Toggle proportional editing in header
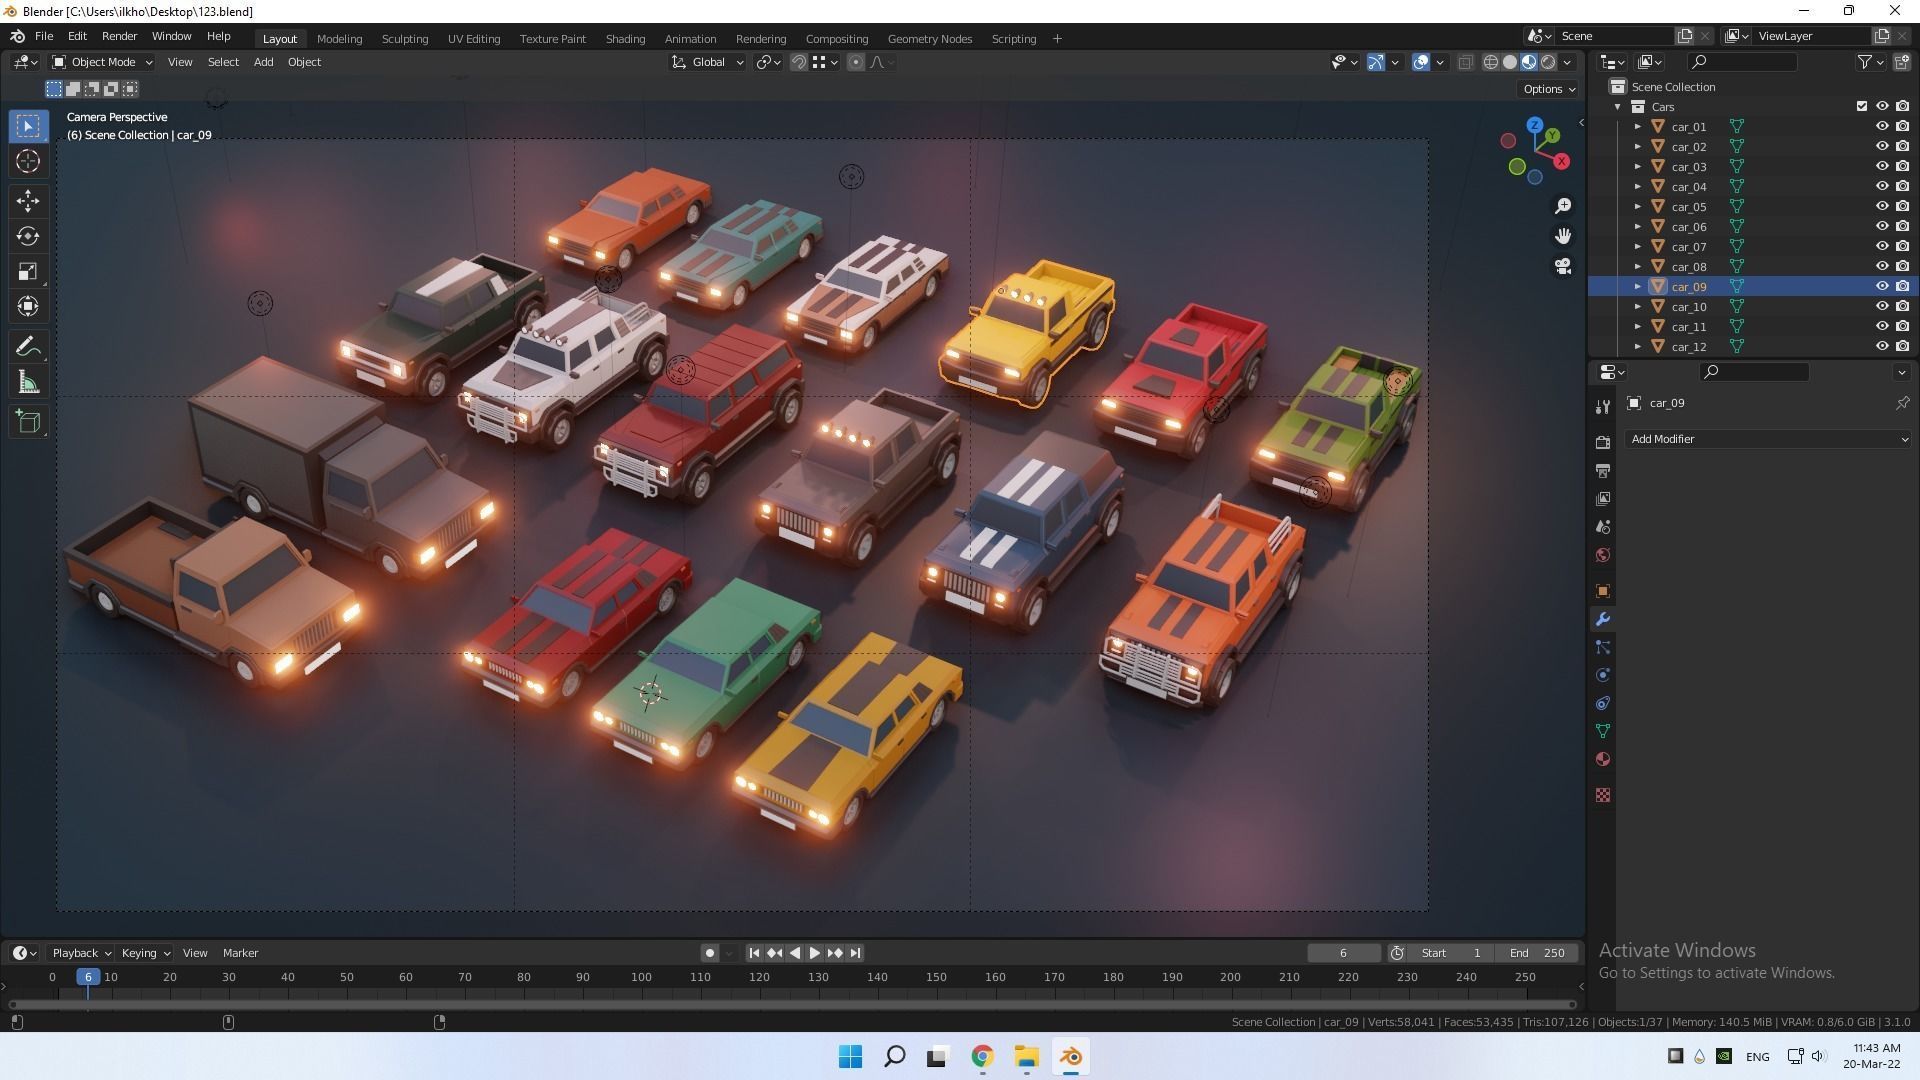The image size is (1920, 1080). pos(856,62)
